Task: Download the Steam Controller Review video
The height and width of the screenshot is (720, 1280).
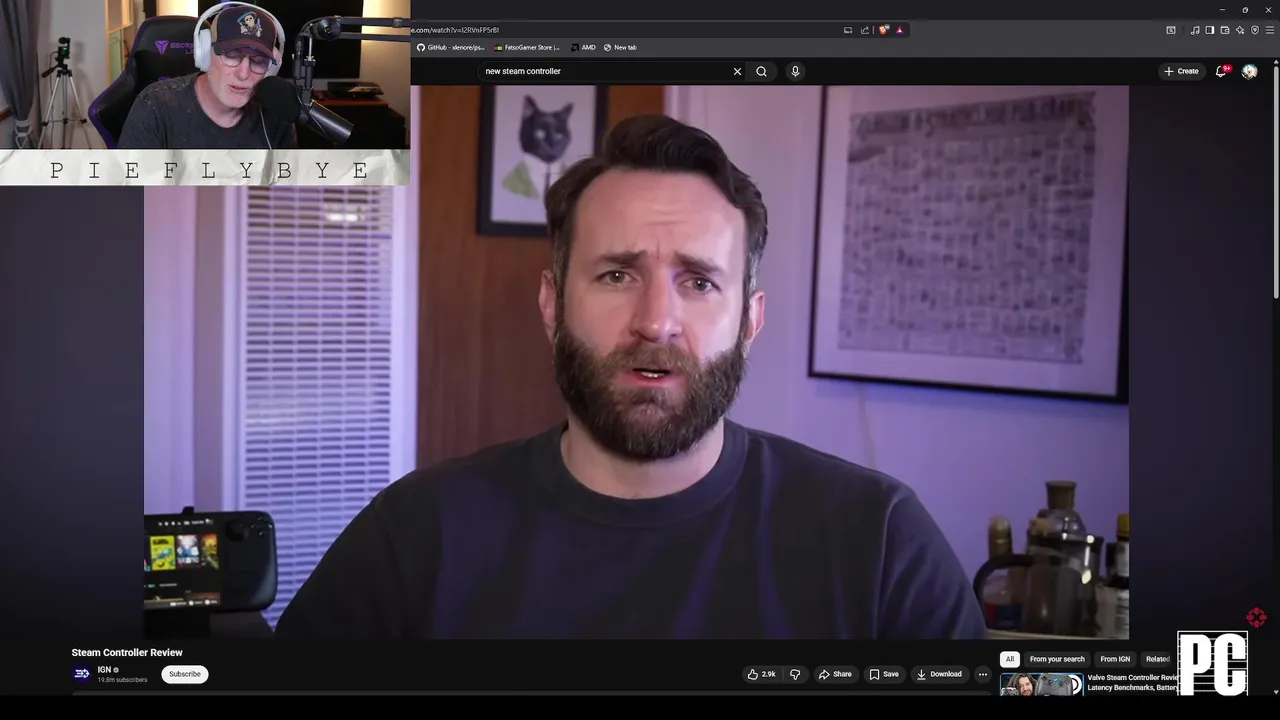Action: click(939, 674)
